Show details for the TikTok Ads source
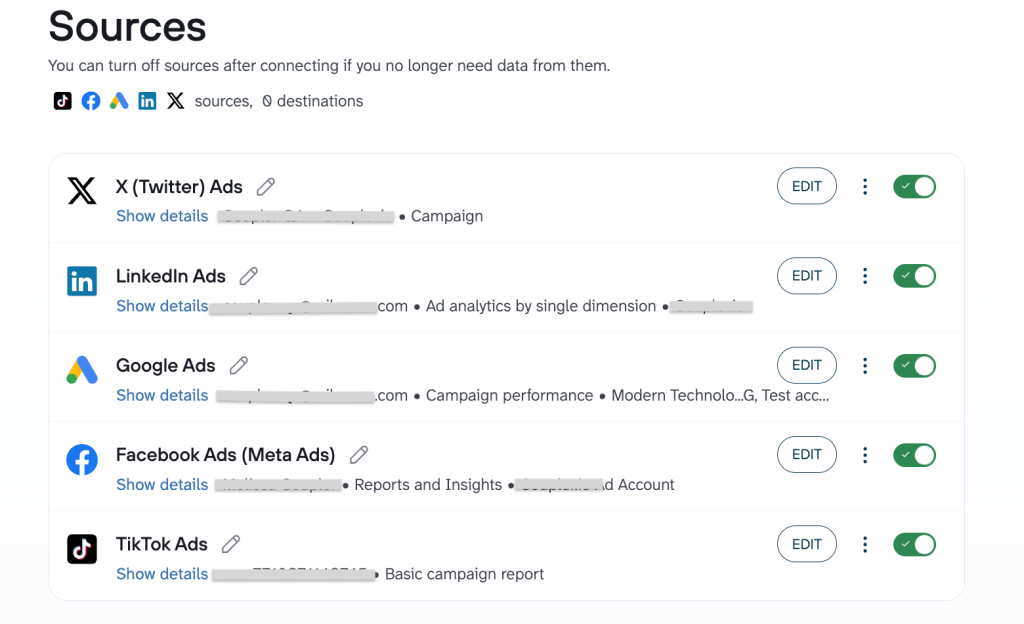The image size is (1024, 624). coord(161,573)
